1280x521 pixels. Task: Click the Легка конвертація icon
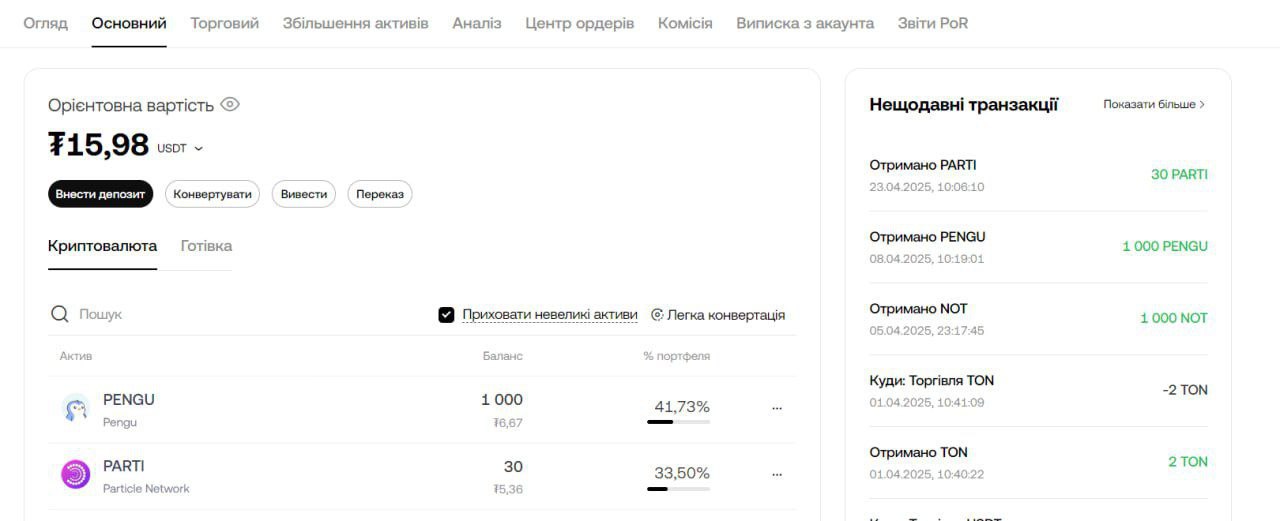[657, 315]
